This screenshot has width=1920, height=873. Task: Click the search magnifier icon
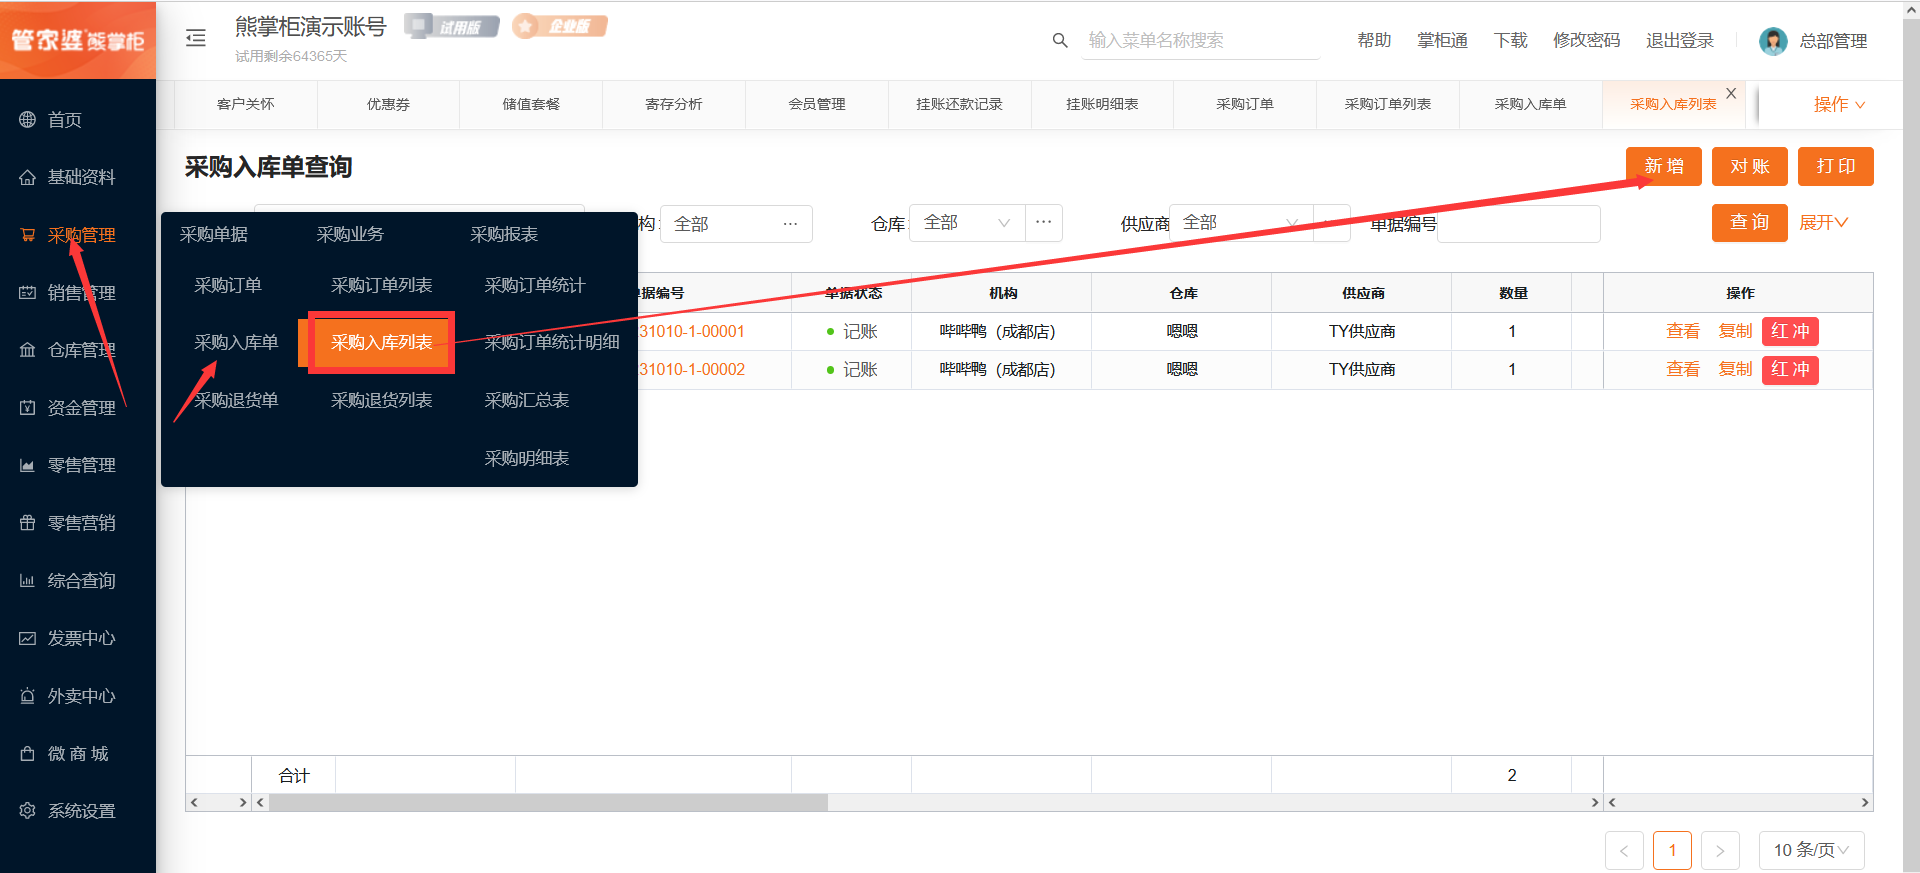[1060, 40]
